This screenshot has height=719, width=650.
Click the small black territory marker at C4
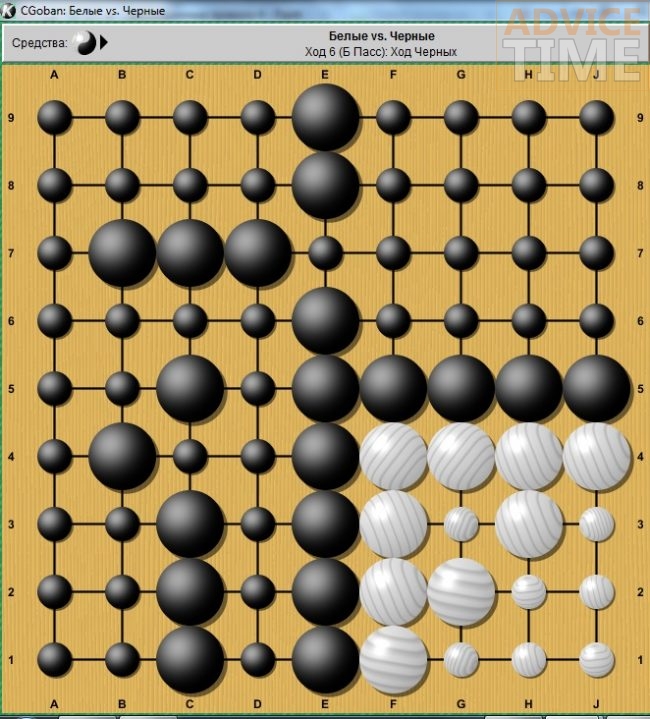click(x=190, y=457)
